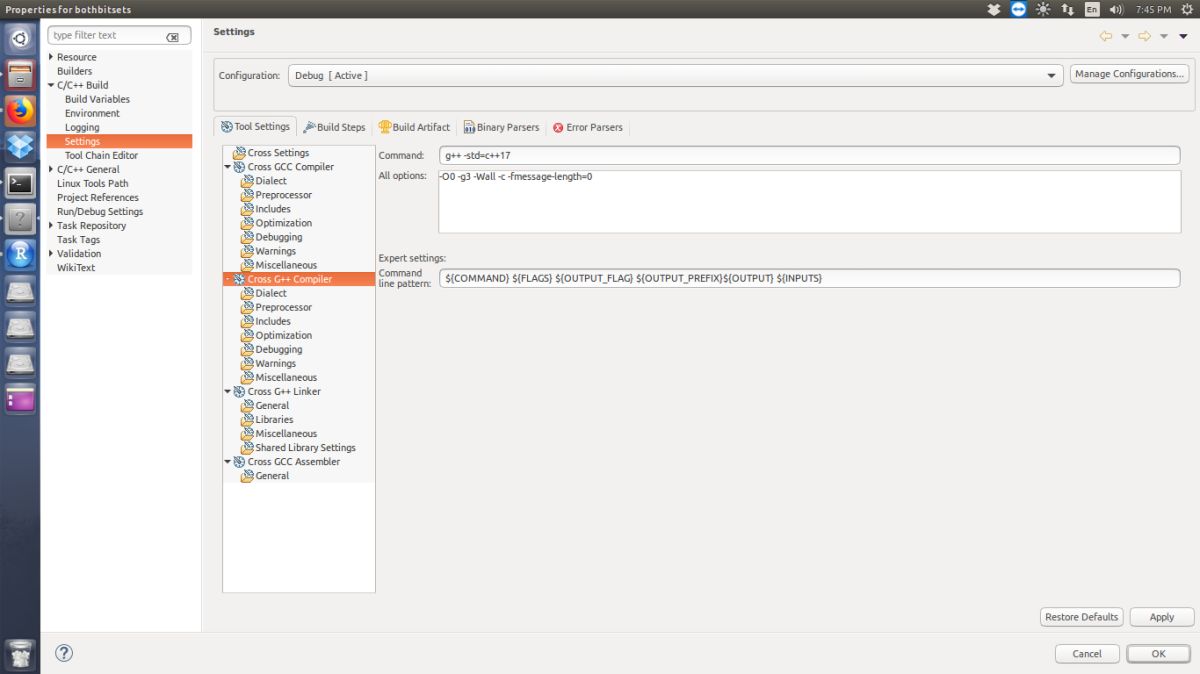
Task: Collapse the Cross GCC Assembler node
Action: coord(228,461)
